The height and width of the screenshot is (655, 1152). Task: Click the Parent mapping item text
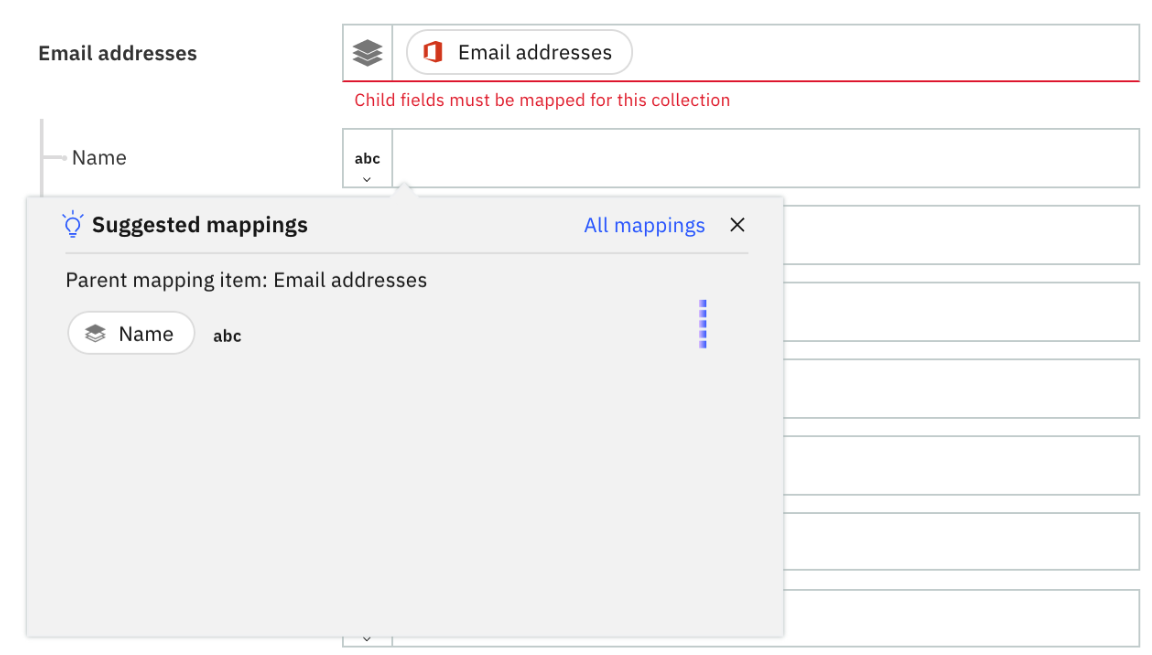tap(246, 280)
